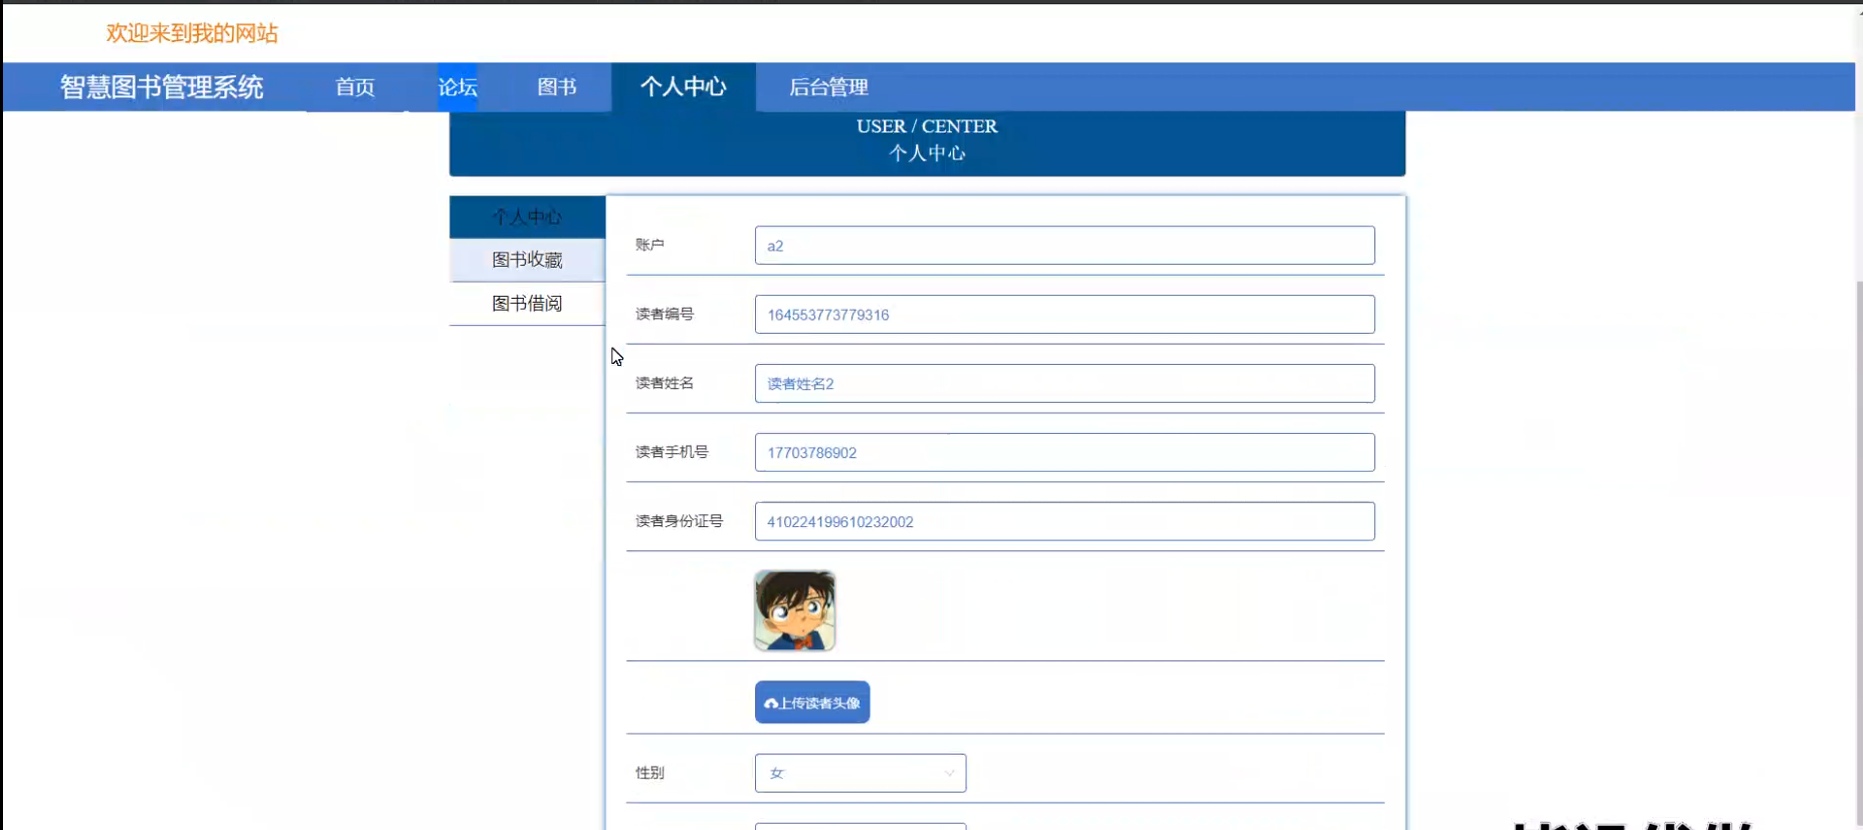Click the 读者编号 input field
The height and width of the screenshot is (830, 1863).
tap(1064, 314)
